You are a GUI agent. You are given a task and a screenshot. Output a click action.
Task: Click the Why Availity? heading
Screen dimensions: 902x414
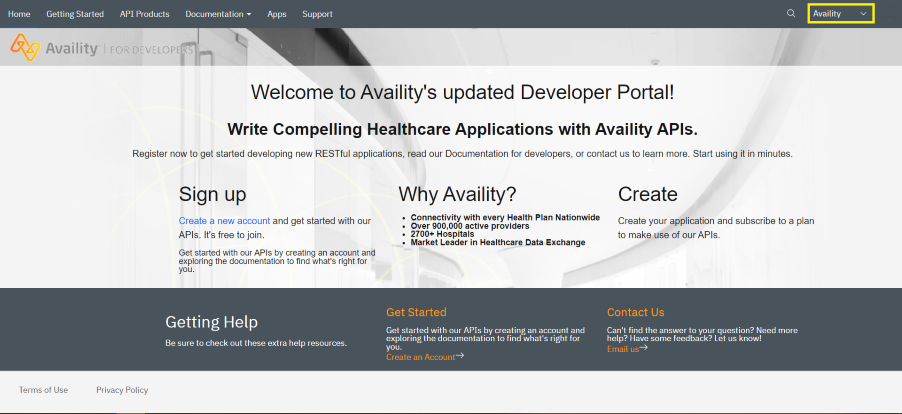point(457,194)
